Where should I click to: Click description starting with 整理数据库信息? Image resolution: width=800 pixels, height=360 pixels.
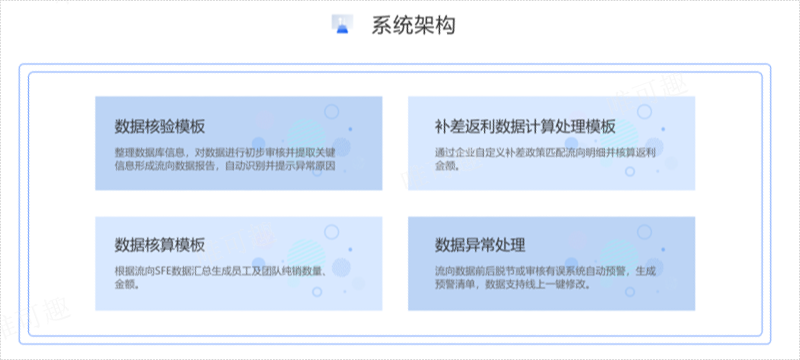[225, 159]
